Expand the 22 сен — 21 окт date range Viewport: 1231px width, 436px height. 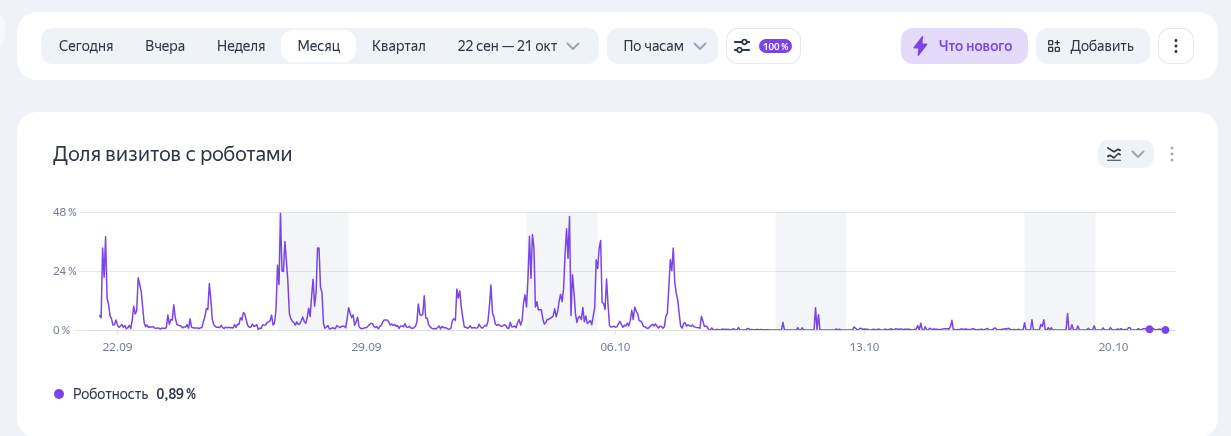518,46
